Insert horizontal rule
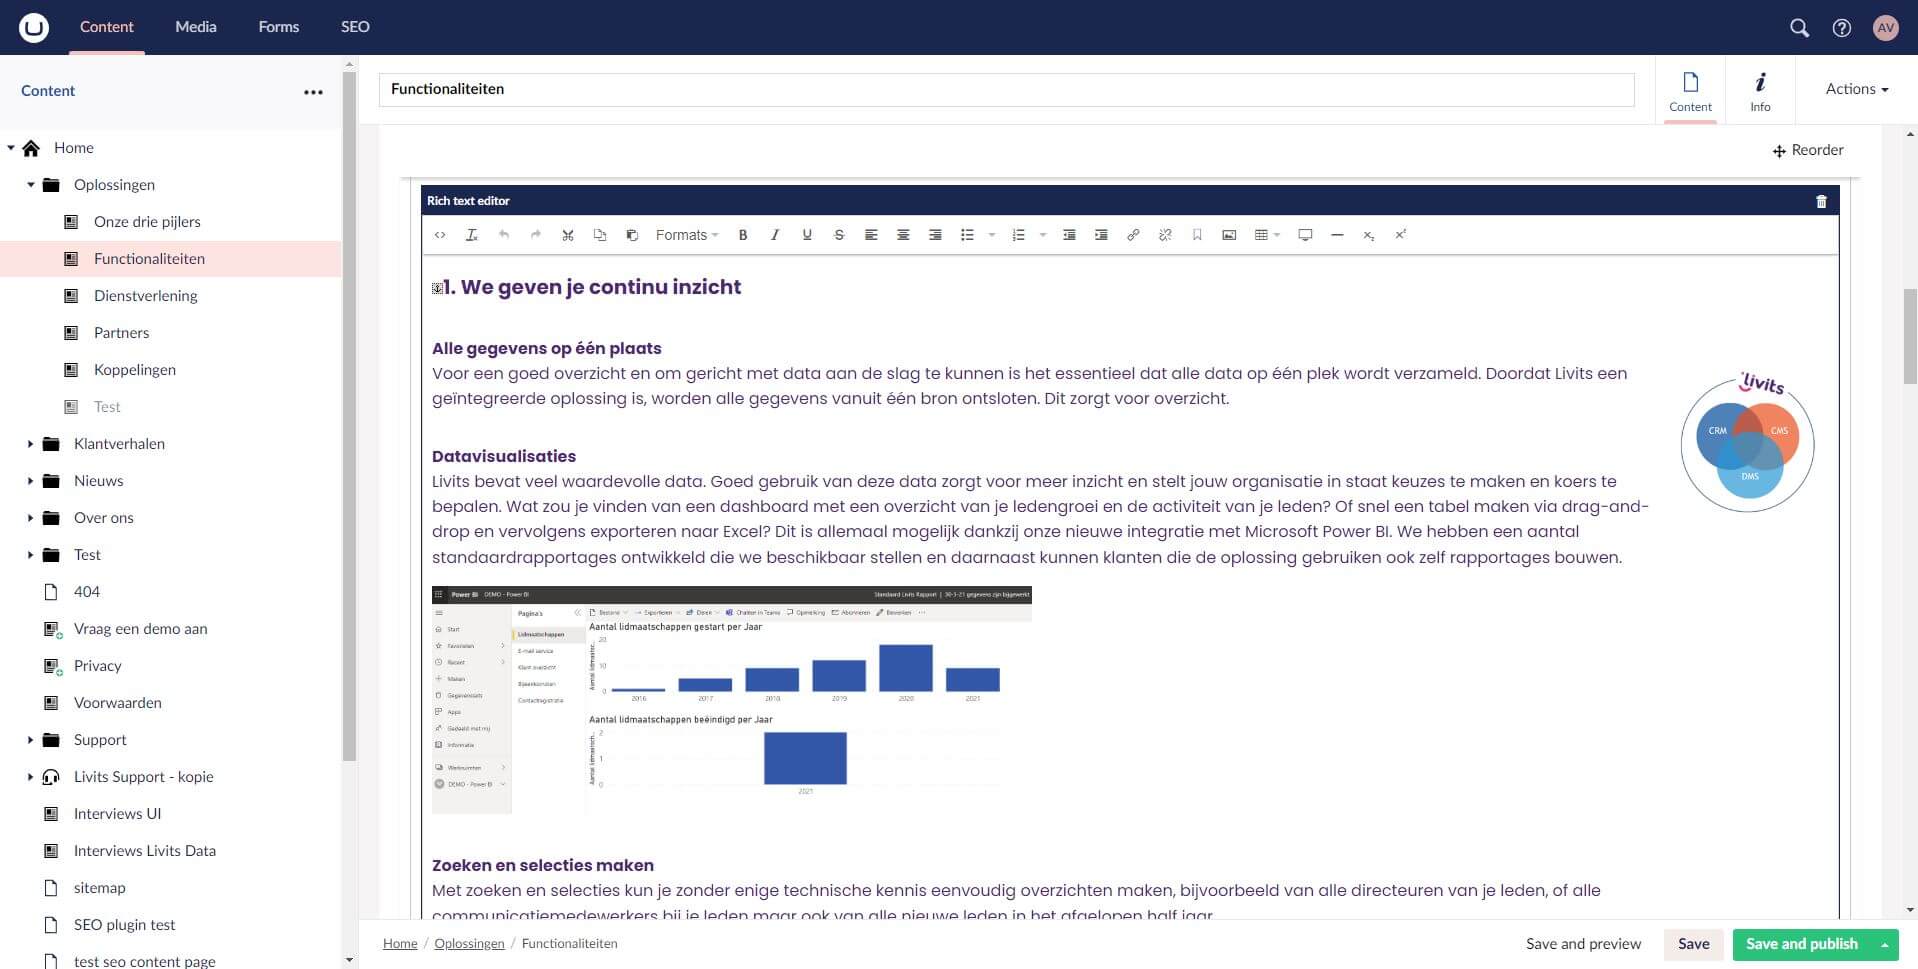This screenshot has width=1918, height=969. coord(1337,235)
